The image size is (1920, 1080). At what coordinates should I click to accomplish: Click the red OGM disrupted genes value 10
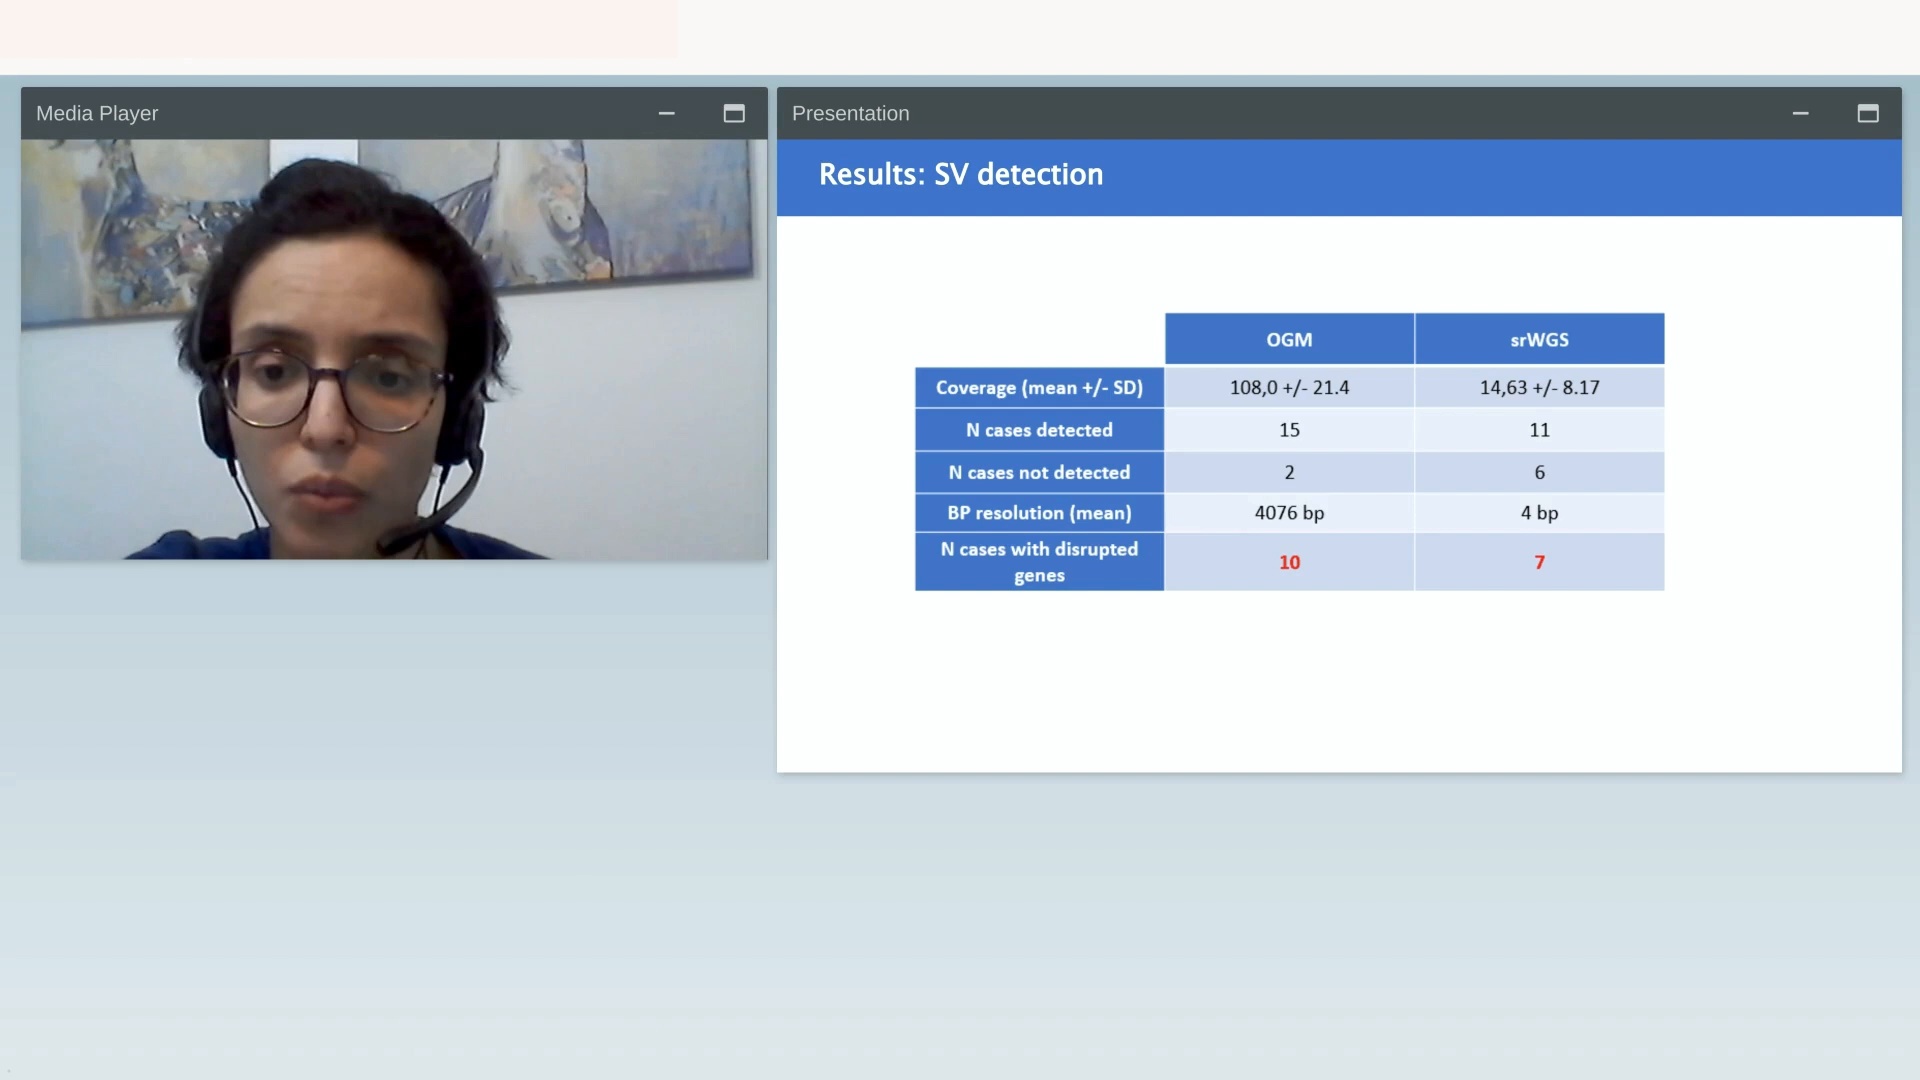(x=1289, y=562)
